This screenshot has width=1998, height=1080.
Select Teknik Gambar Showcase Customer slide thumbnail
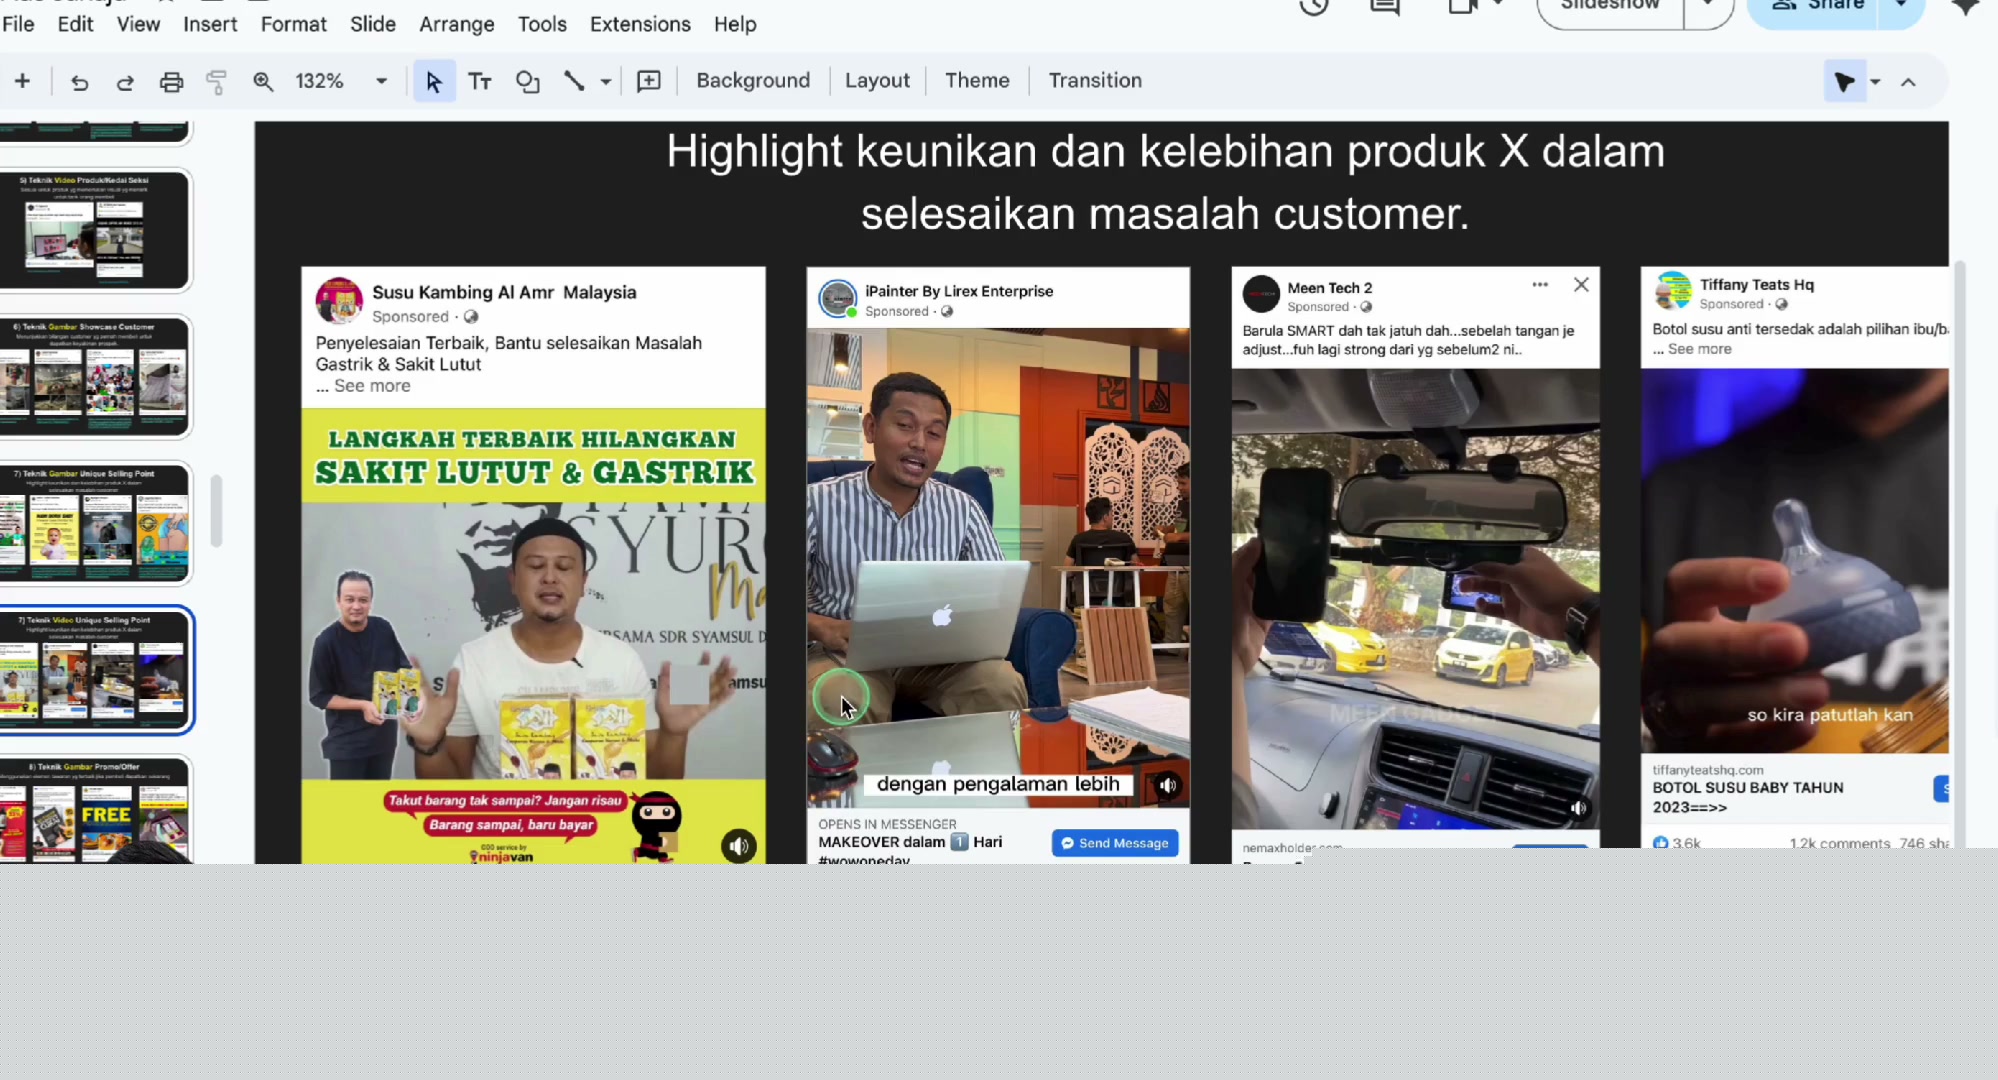point(95,377)
